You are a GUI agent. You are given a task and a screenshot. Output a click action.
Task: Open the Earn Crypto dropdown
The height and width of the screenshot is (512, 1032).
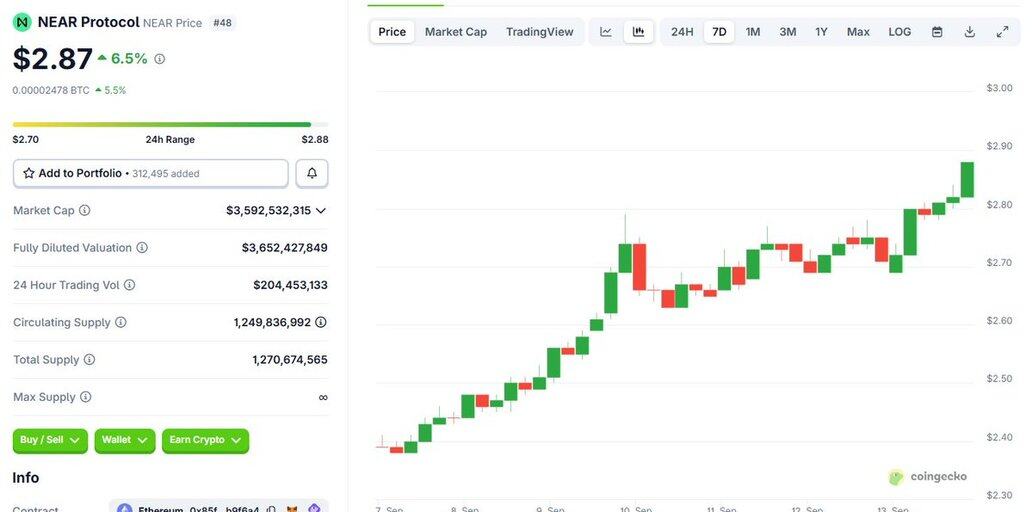click(205, 440)
